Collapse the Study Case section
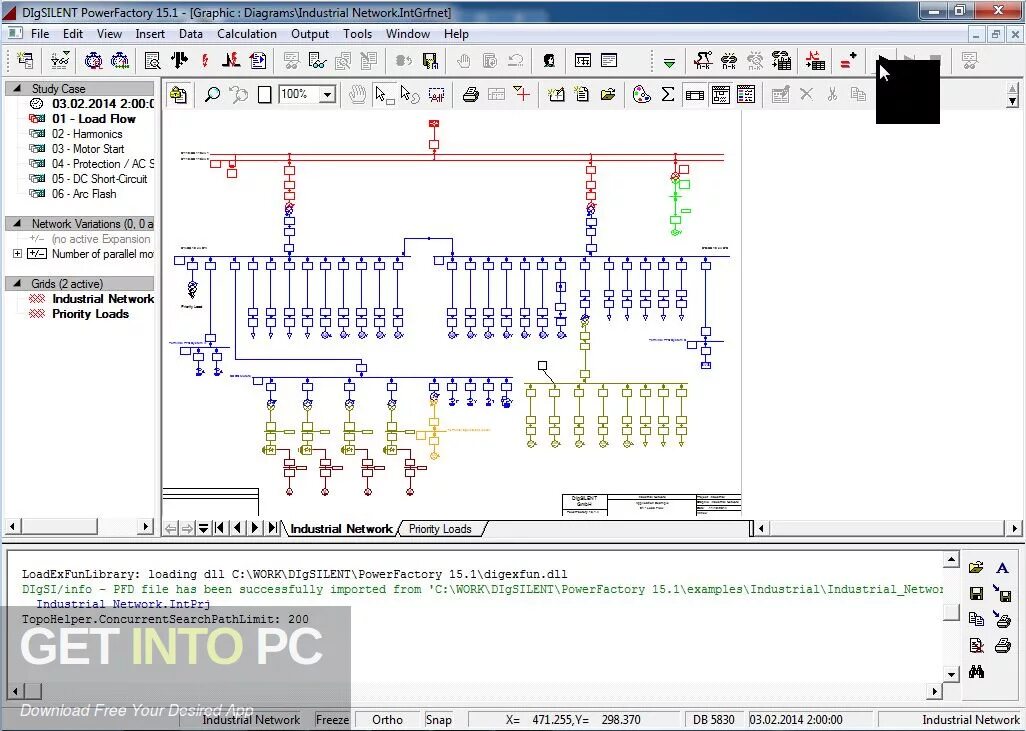 click(17, 88)
